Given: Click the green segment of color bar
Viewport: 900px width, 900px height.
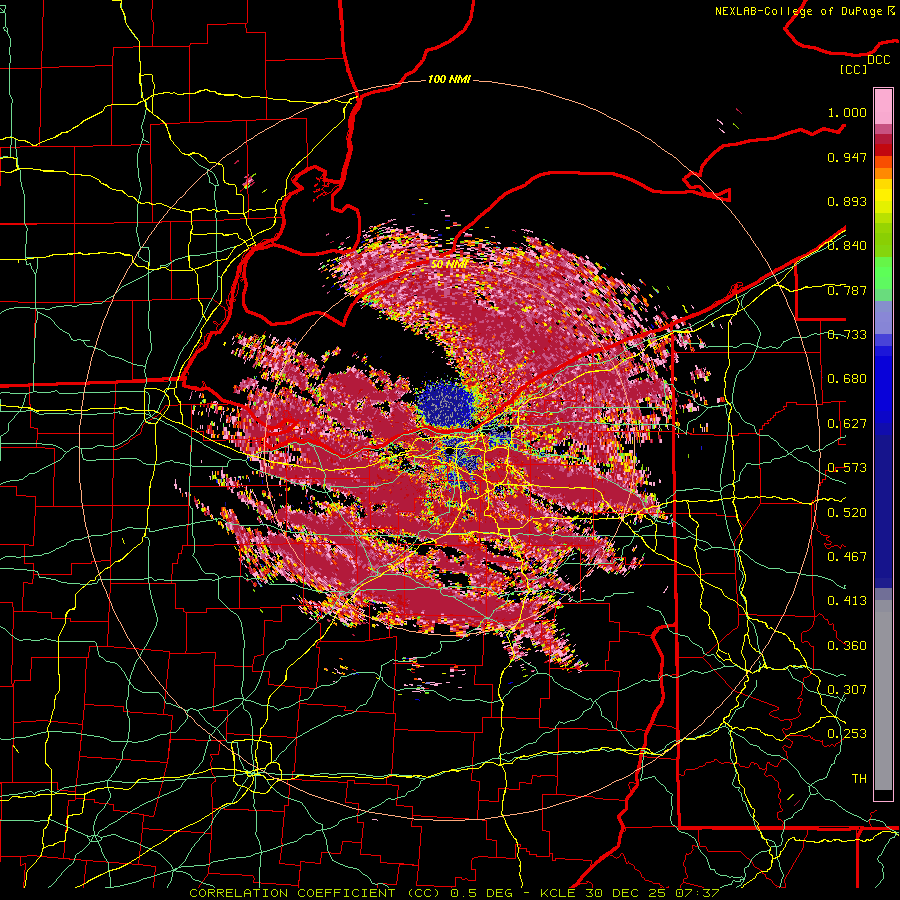Looking at the screenshot, I should tap(883, 273).
